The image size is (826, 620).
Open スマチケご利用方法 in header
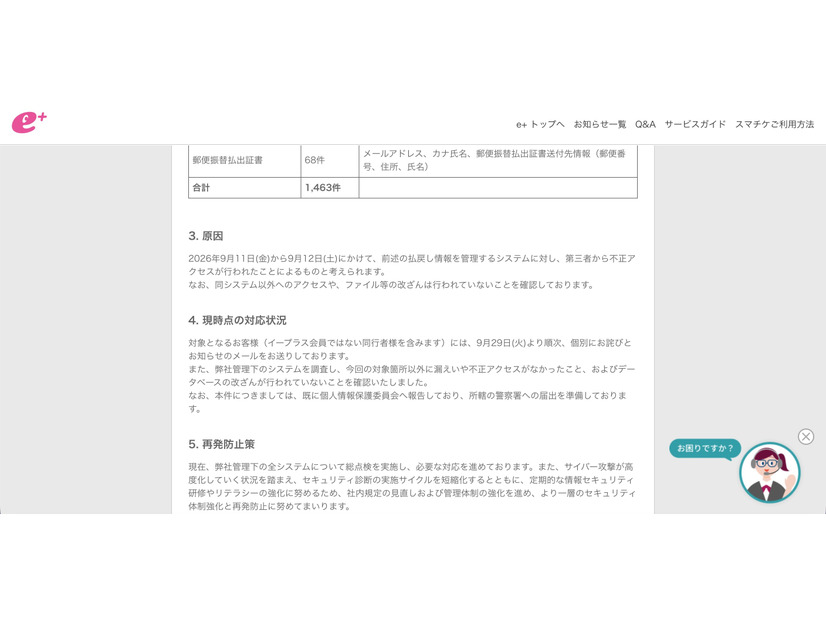(x=774, y=124)
